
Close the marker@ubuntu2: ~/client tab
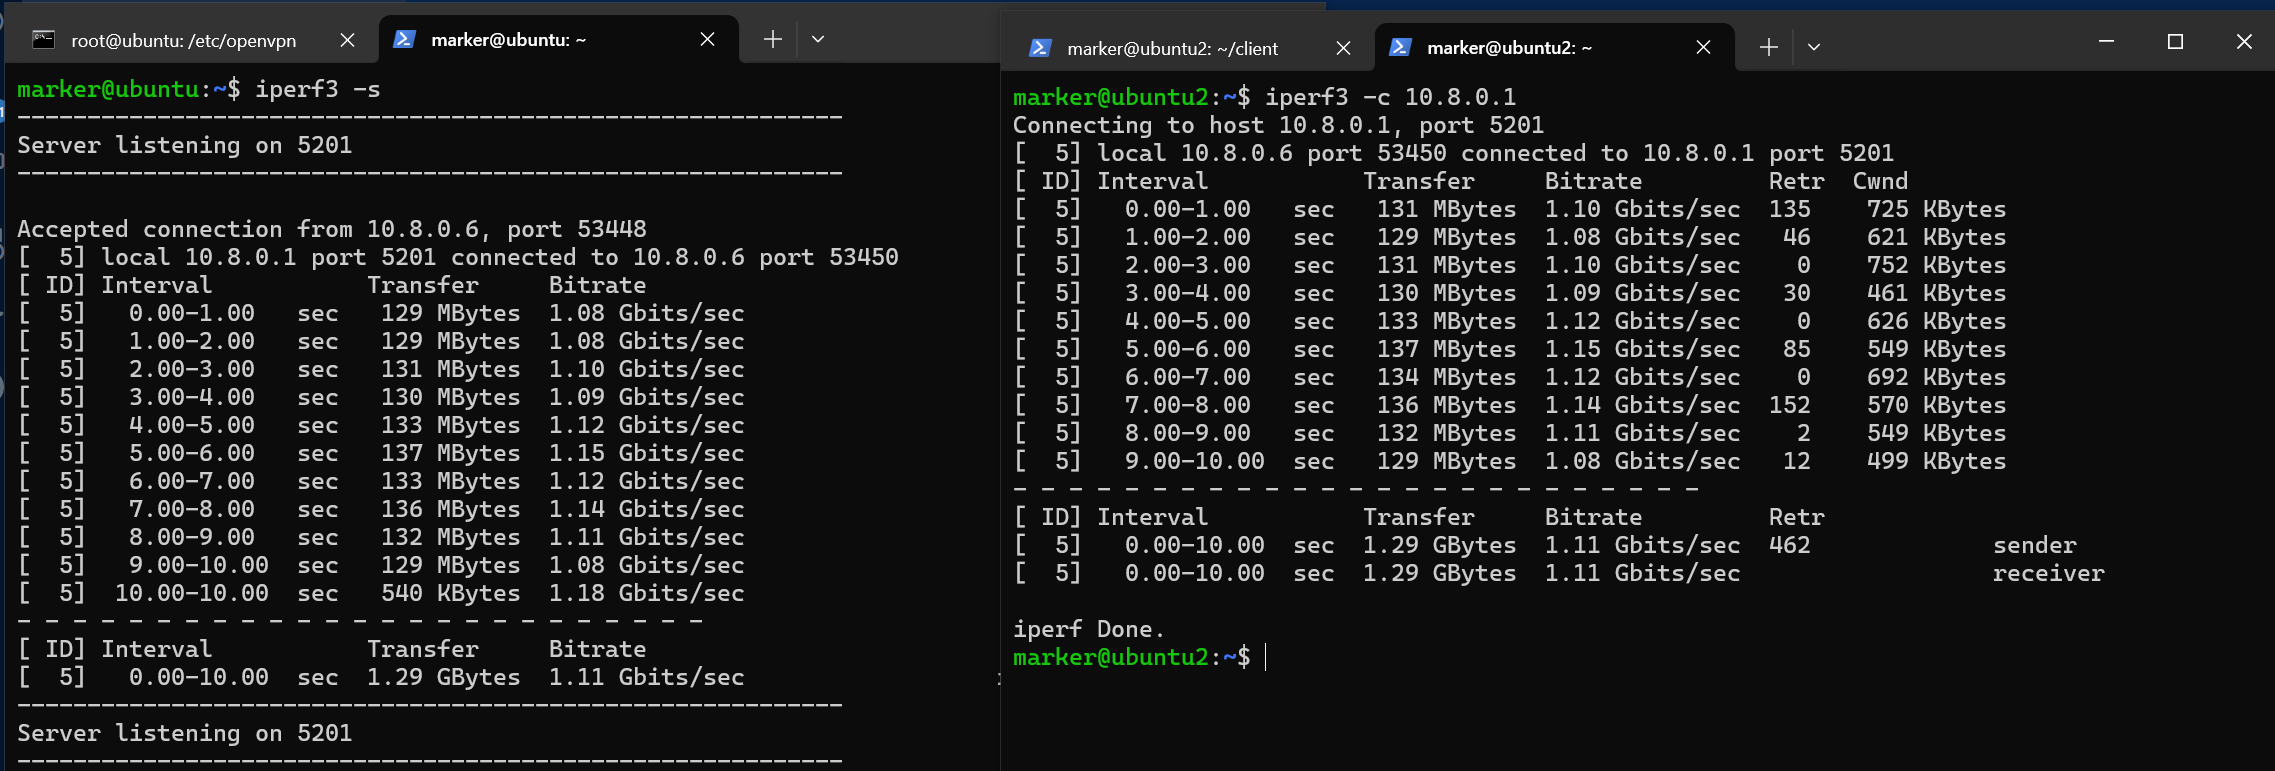(1343, 48)
